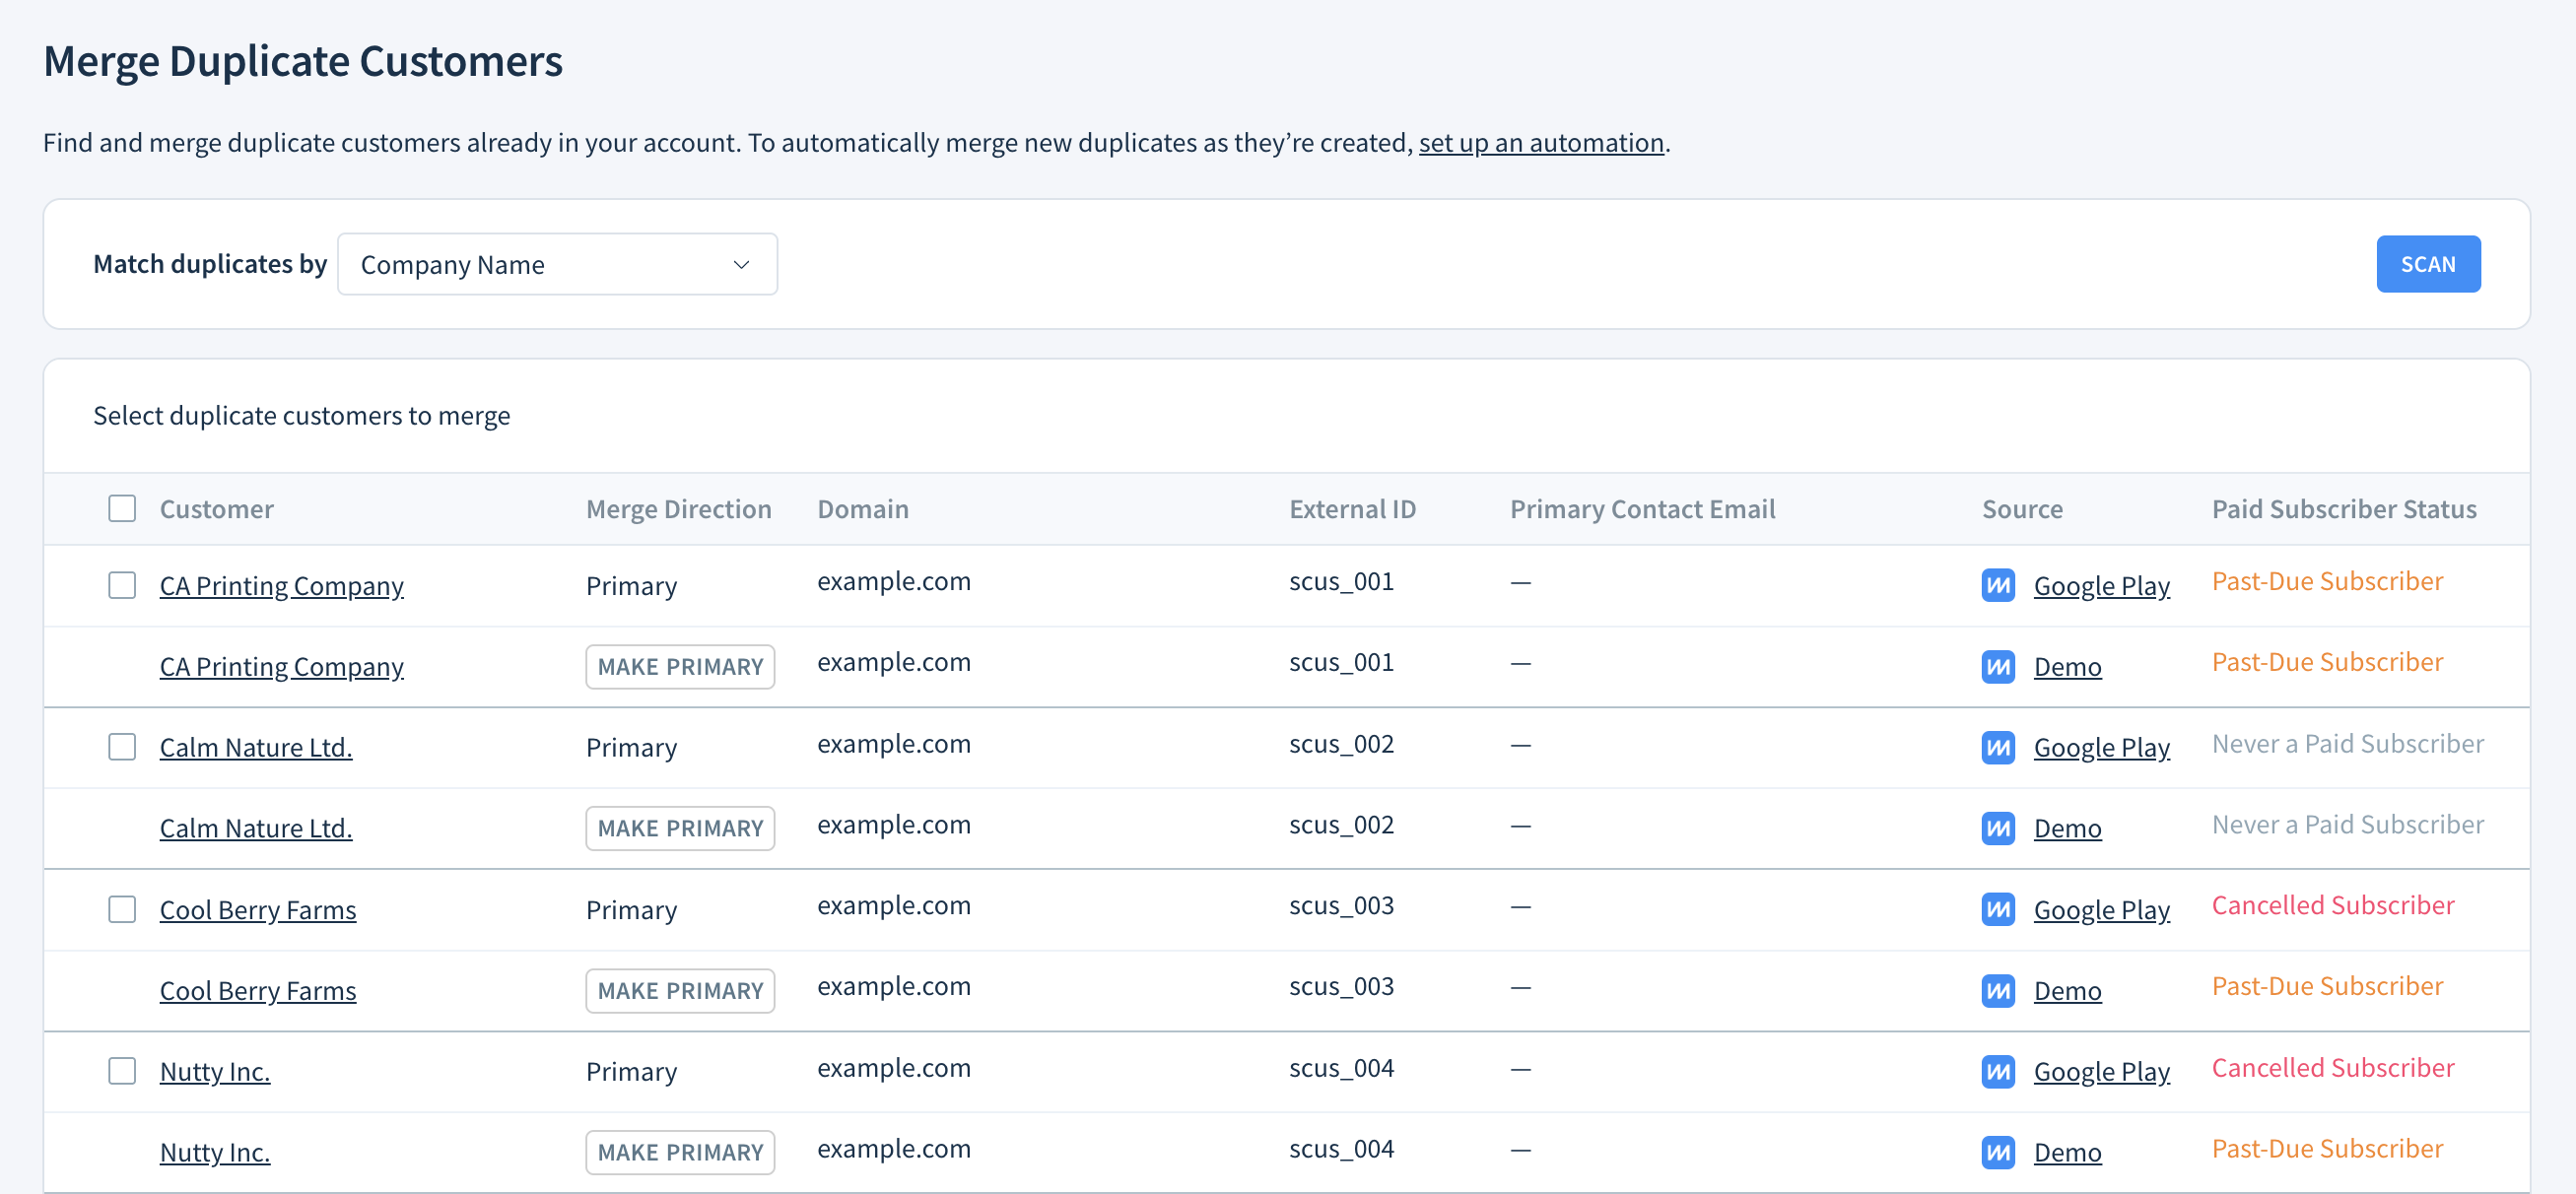The width and height of the screenshot is (2576, 1194).
Task: Make second Nutty Inc. primary
Action: 680,1152
